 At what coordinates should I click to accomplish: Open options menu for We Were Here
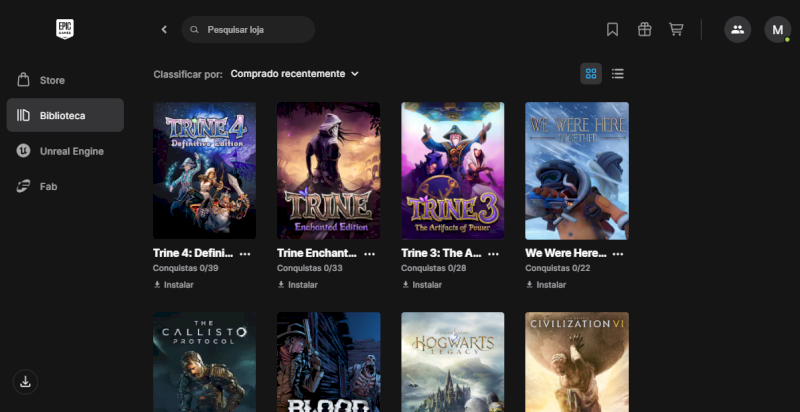tap(618, 253)
